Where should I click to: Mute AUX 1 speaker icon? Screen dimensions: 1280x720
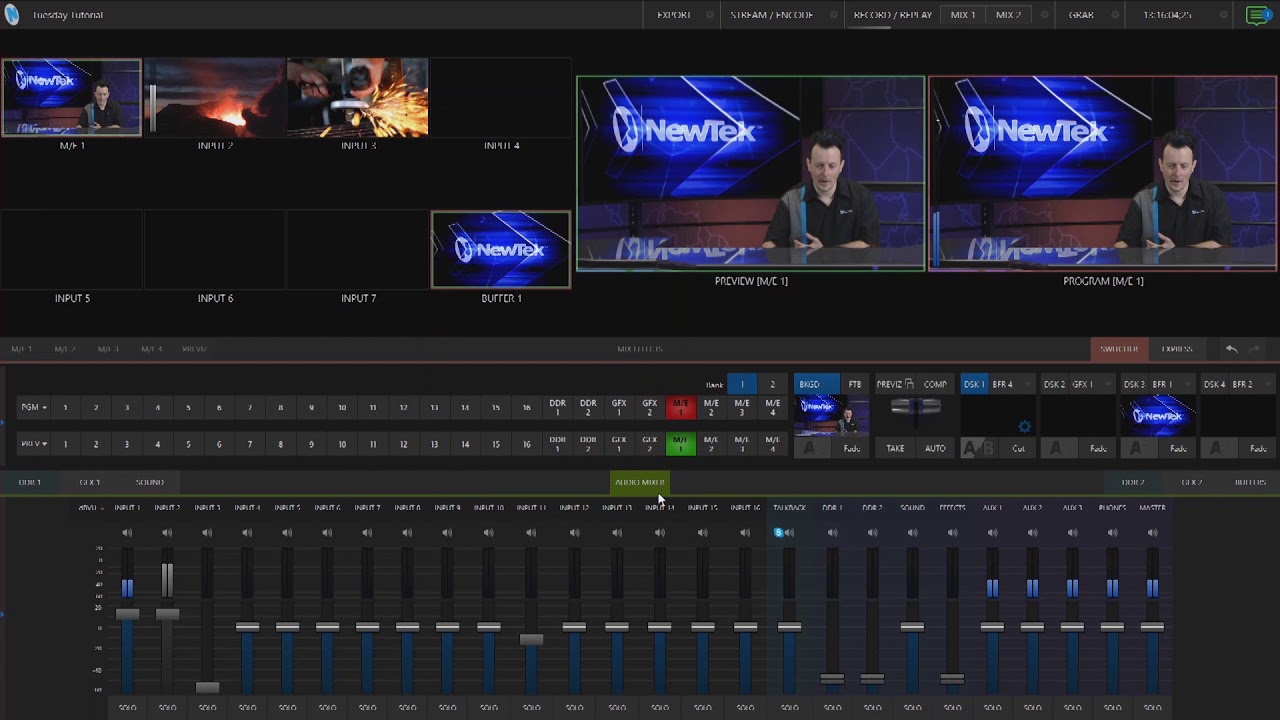pos(992,533)
